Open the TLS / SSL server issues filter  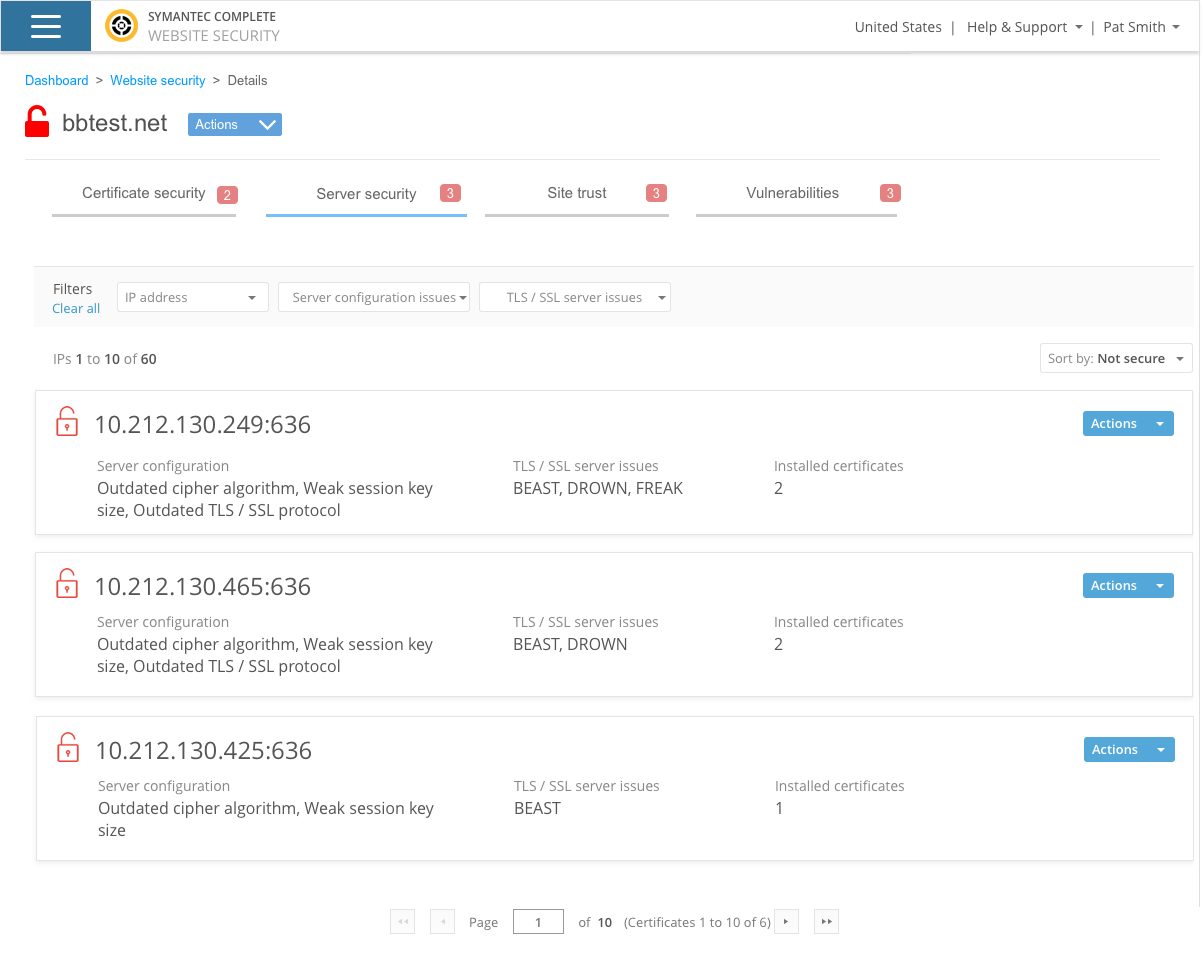click(x=575, y=297)
